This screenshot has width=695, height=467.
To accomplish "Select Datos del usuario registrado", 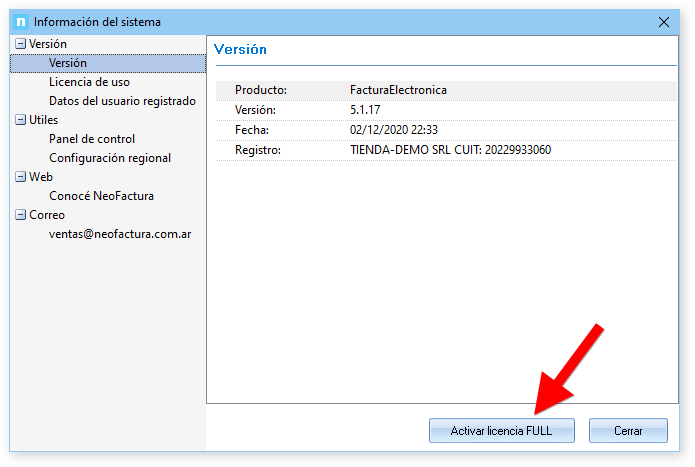I will click(122, 101).
